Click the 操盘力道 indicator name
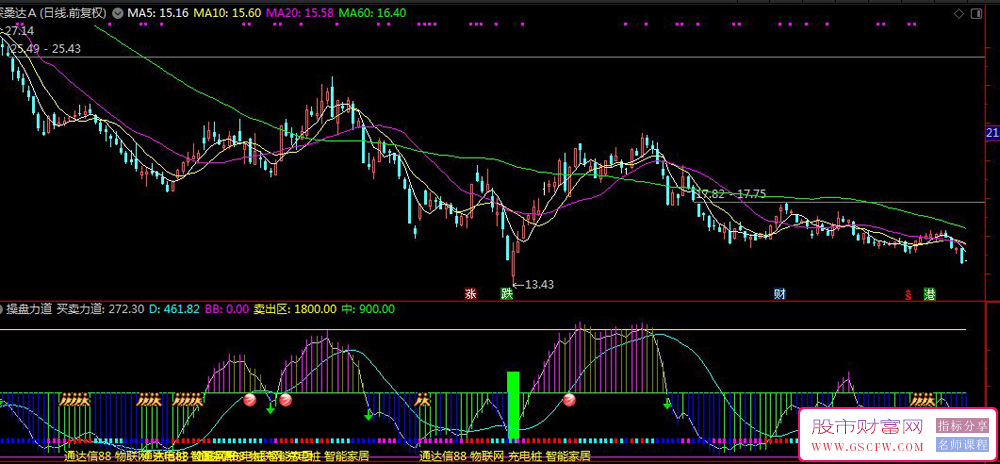 [29, 309]
